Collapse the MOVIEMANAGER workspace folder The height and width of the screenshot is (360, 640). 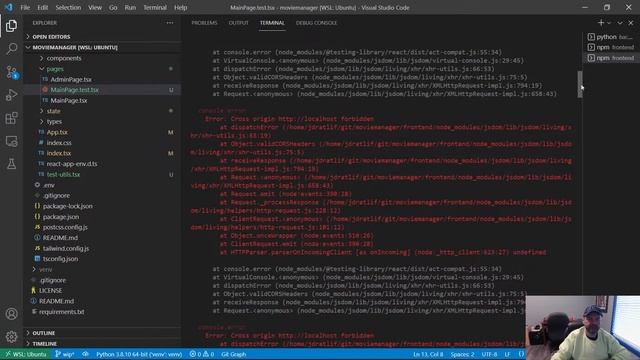pyautogui.click(x=102, y=47)
